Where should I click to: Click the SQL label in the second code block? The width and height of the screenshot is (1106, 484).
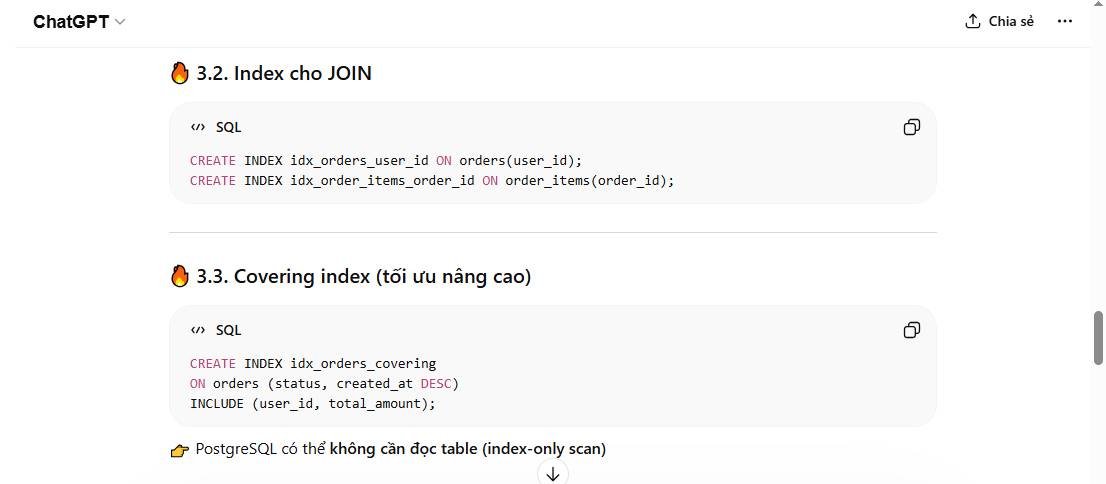click(x=228, y=330)
